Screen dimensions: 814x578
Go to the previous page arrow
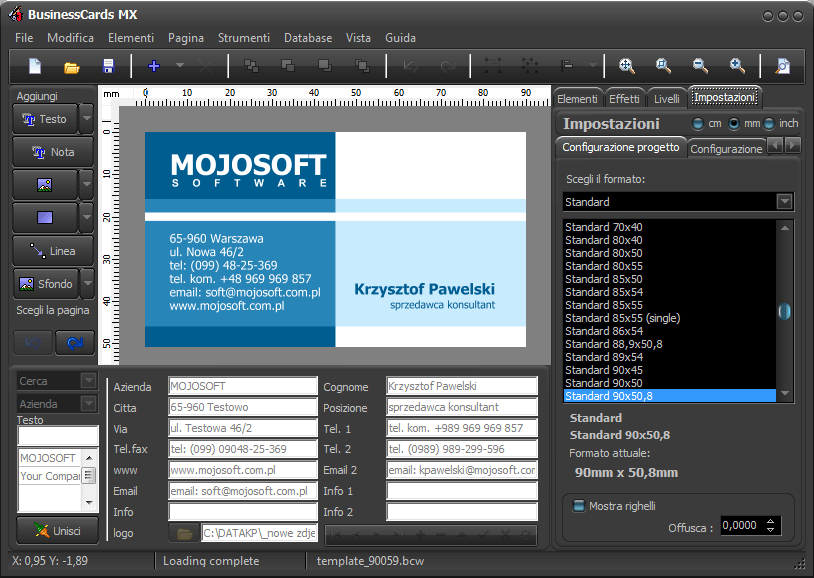click(x=33, y=343)
